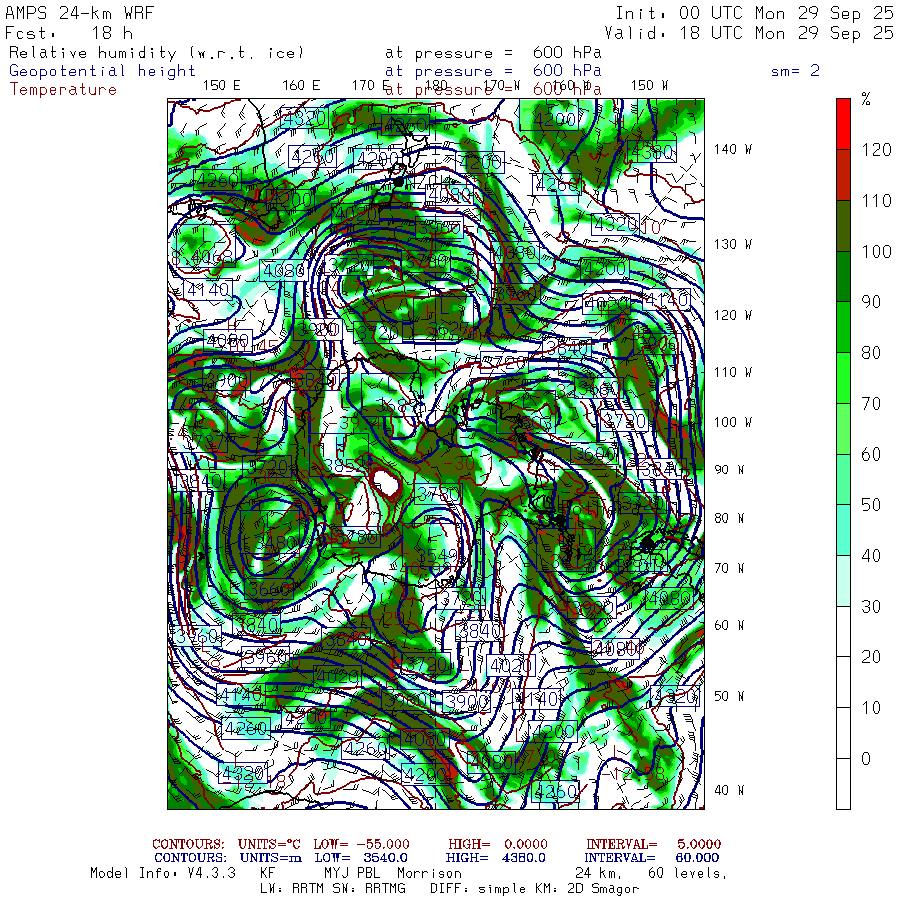The image size is (900, 900).
Task: Click the colorbar '%' unit symbol
Action: coord(866,99)
